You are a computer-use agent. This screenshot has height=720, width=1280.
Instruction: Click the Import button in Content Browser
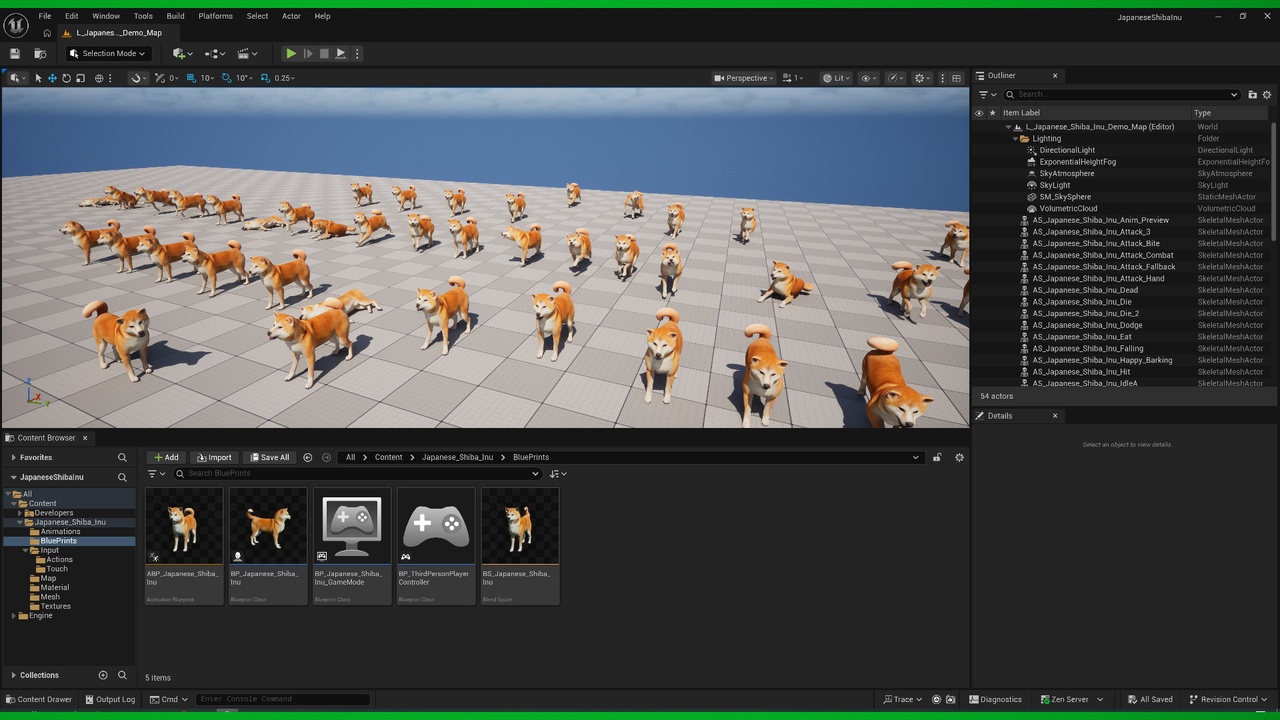(x=214, y=457)
